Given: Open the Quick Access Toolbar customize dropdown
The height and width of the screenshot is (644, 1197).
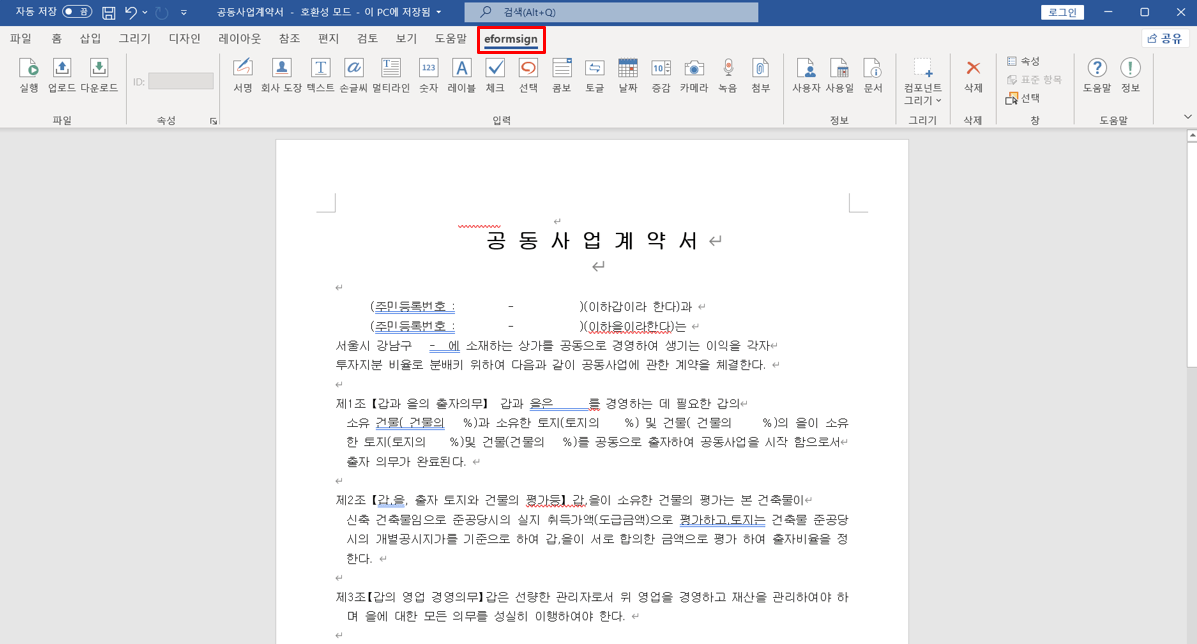Looking at the screenshot, I should point(184,12).
